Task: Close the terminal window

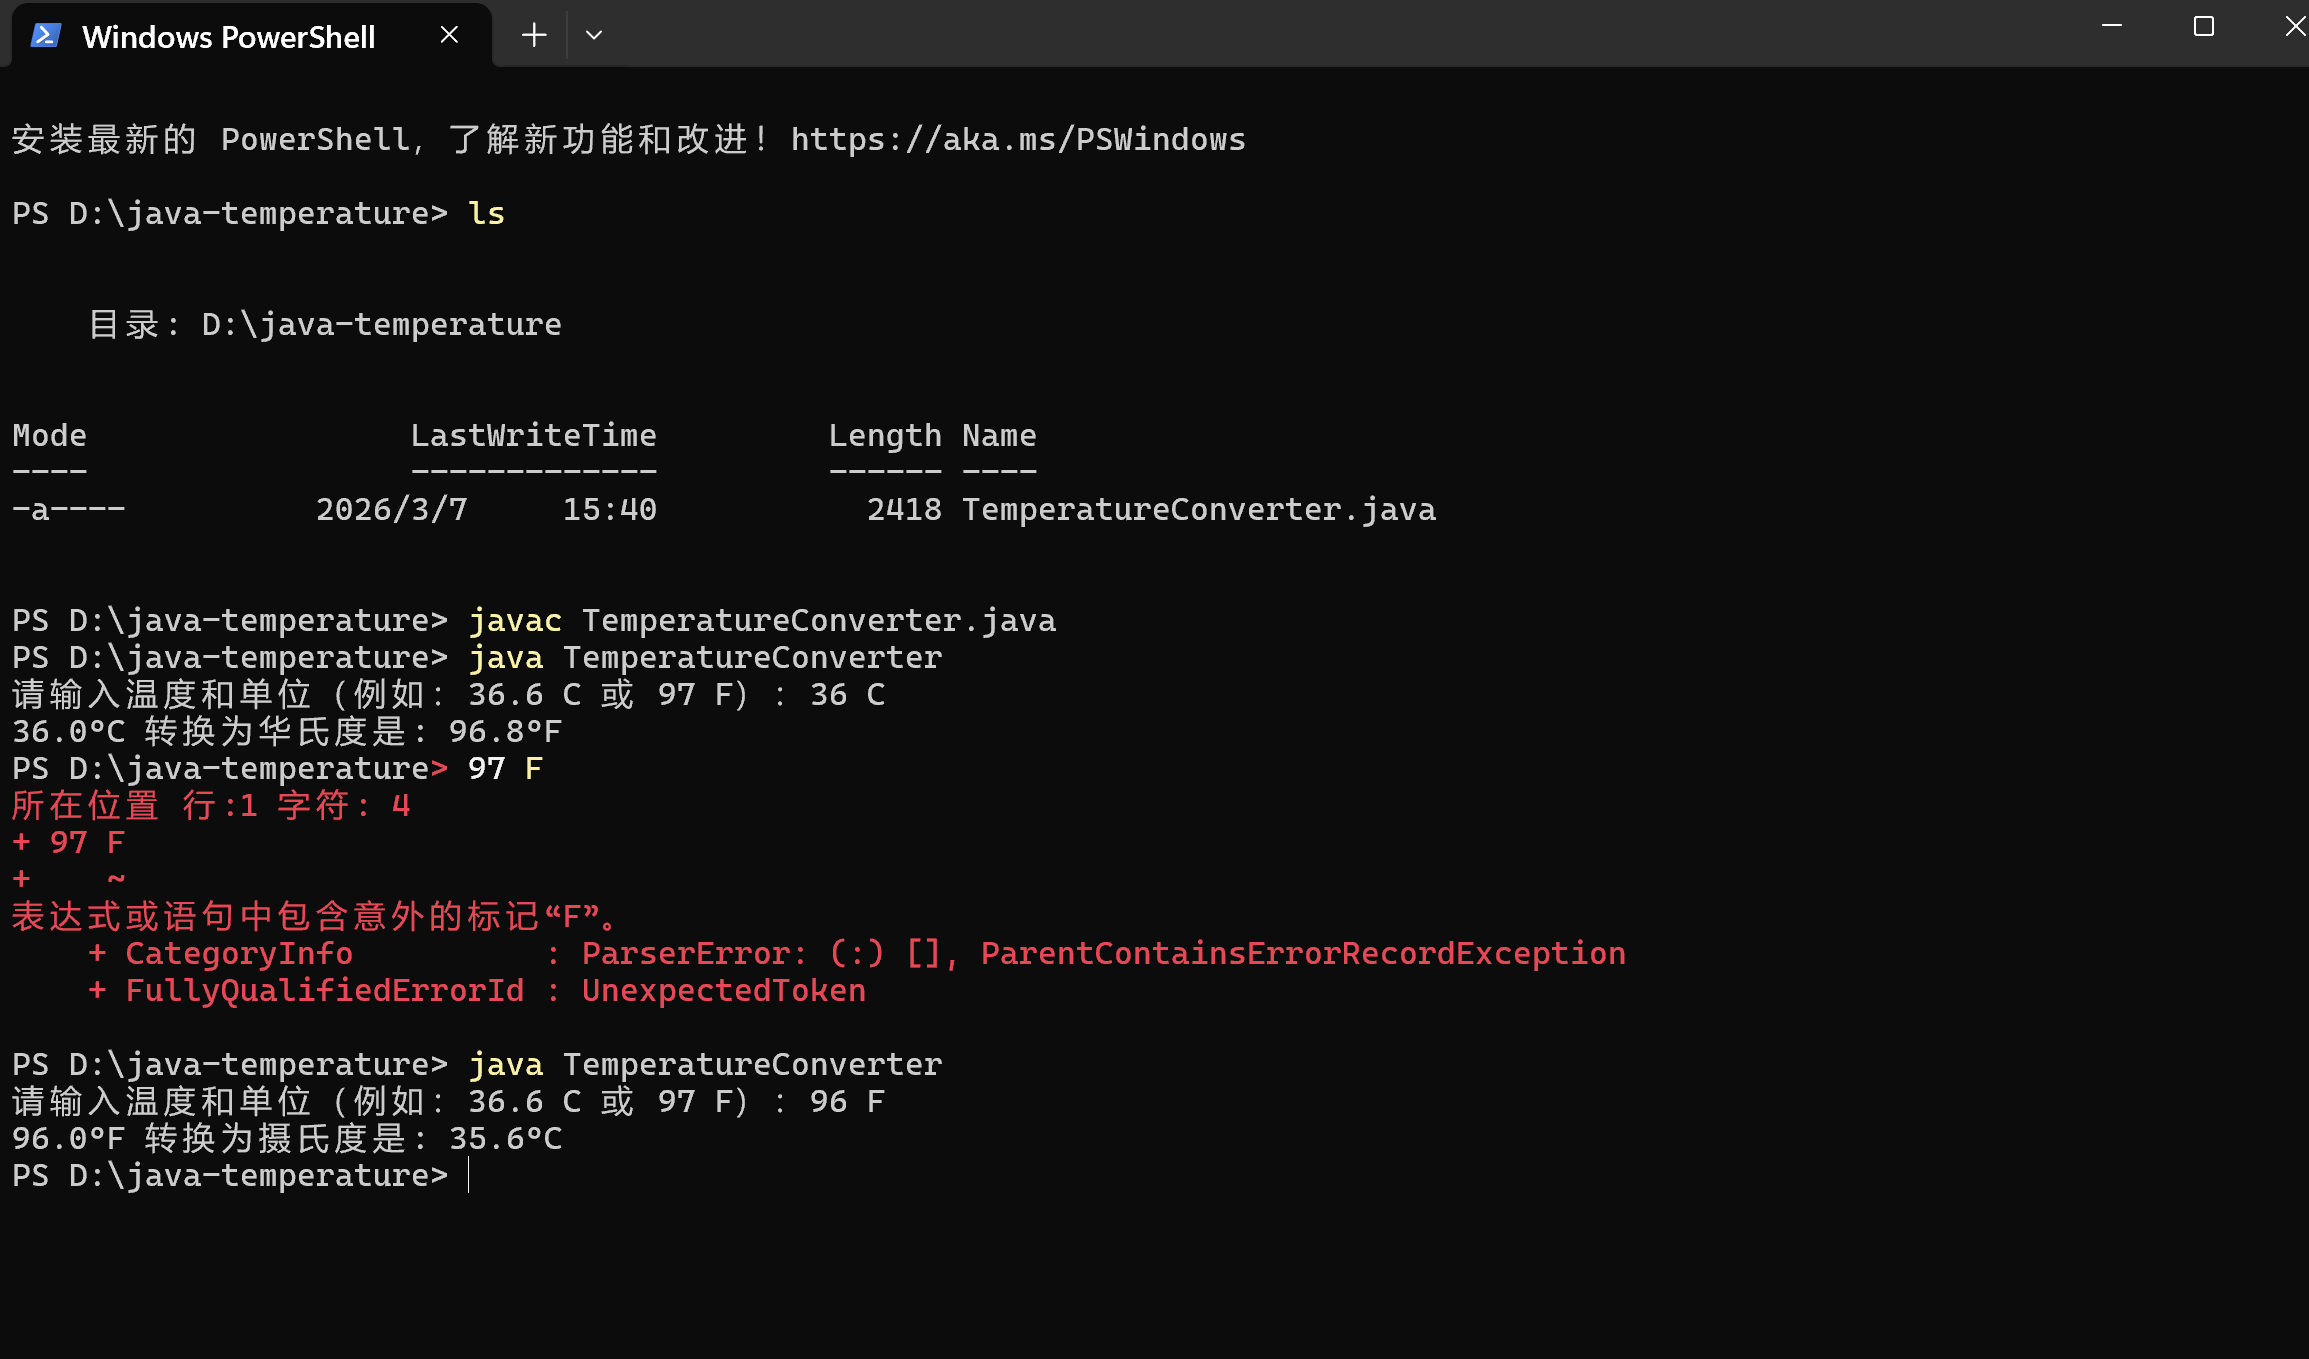Action: click(x=2294, y=27)
